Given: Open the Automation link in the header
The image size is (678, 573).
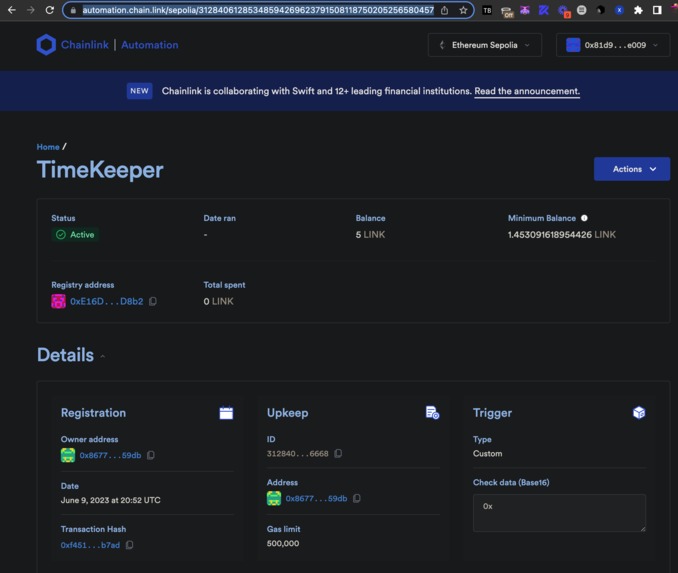Looking at the screenshot, I should 150,45.
